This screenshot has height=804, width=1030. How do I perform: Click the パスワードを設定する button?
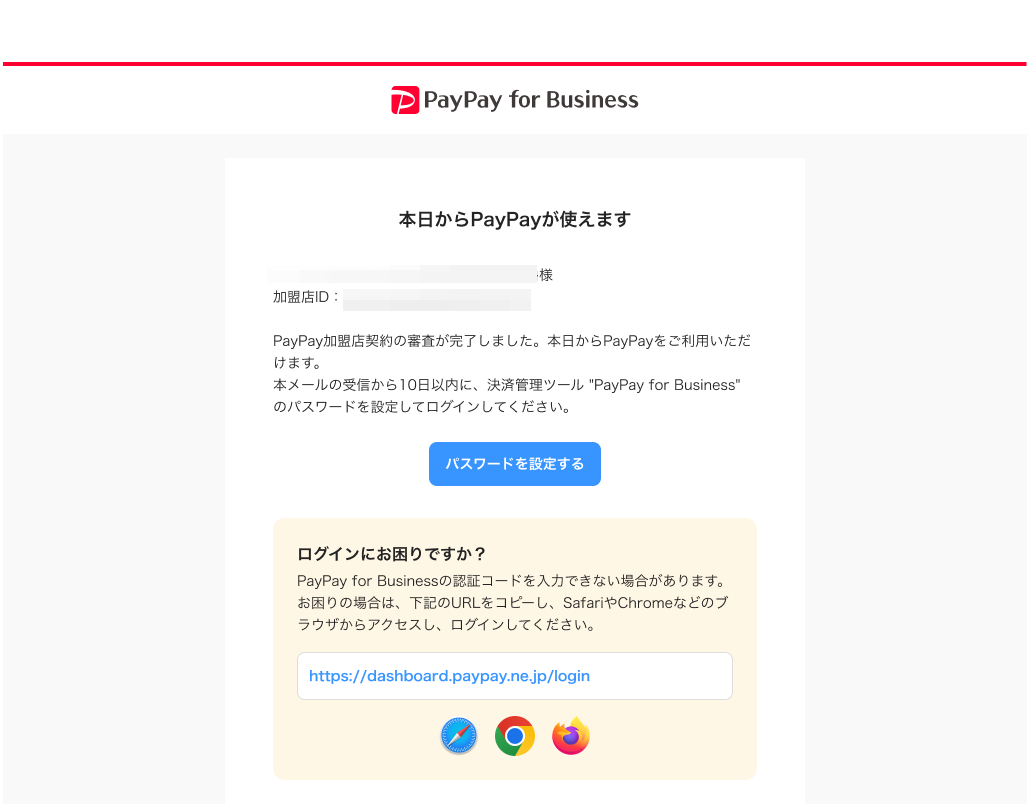(515, 464)
